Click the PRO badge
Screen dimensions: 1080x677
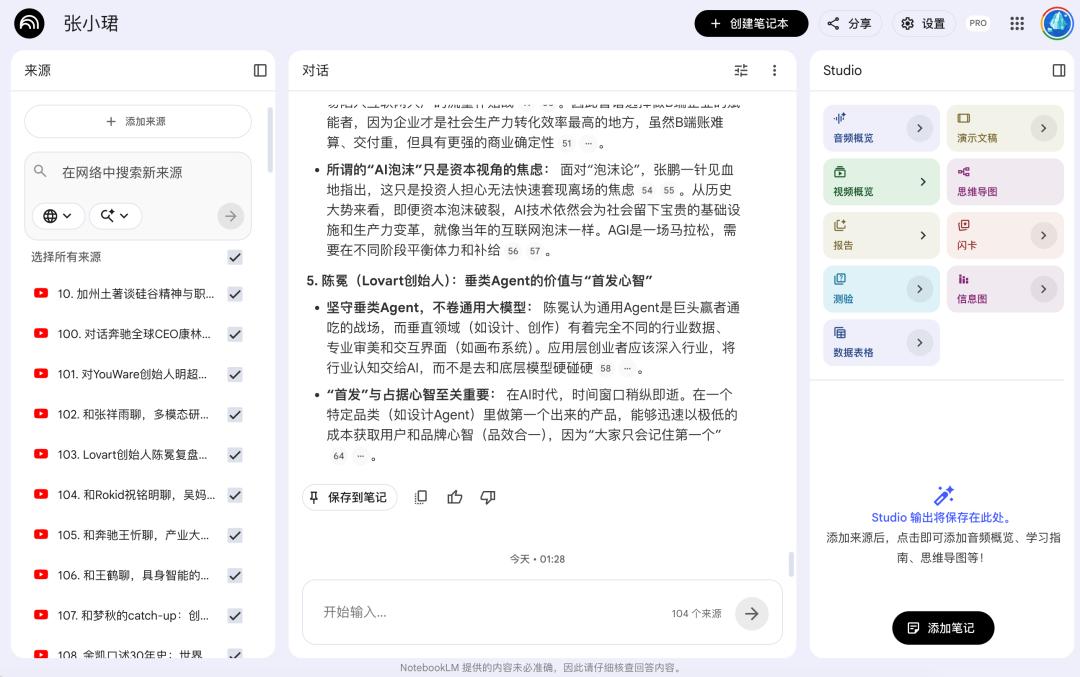977,23
